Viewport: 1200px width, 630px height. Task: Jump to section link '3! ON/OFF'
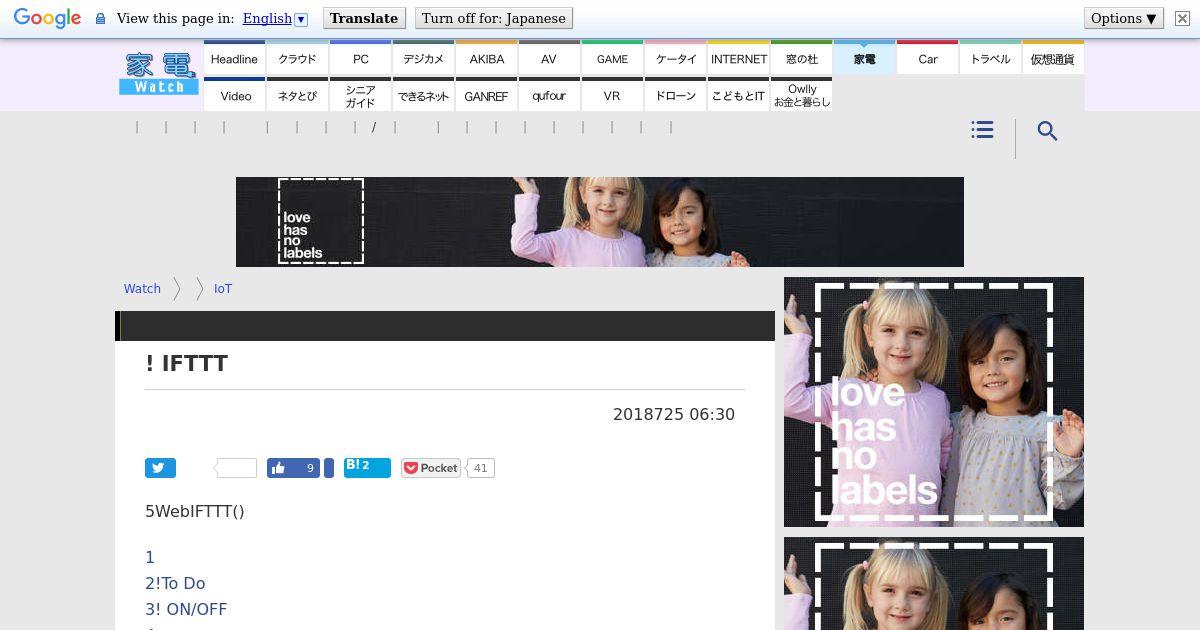tap(186, 609)
